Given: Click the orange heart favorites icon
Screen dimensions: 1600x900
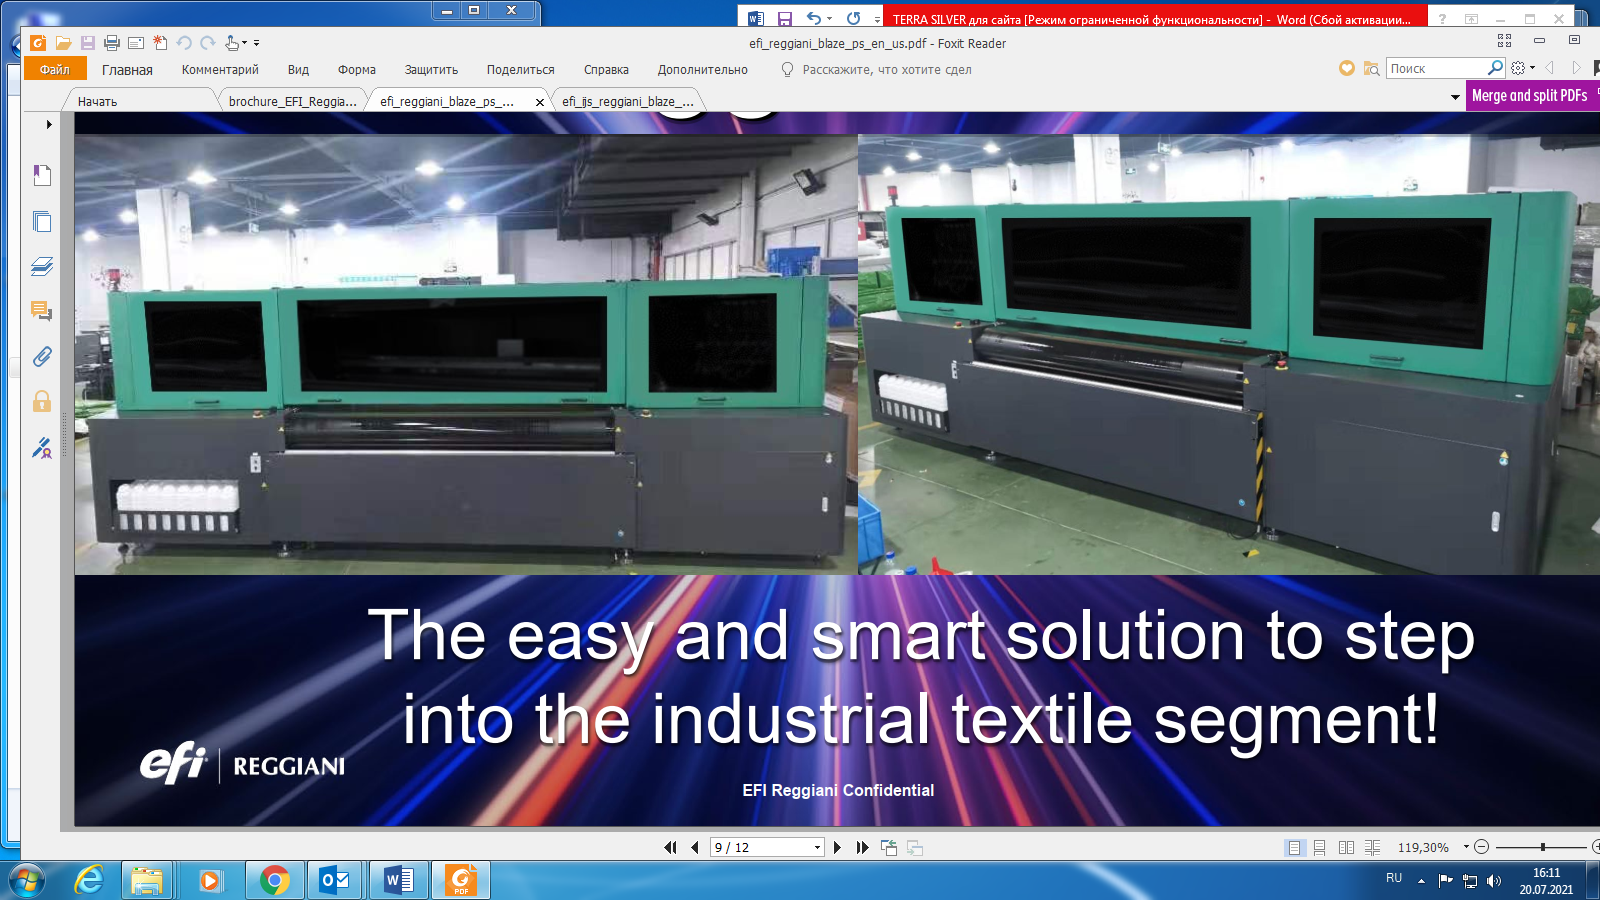Looking at the screenshot, I should (x=1347, y=68).
